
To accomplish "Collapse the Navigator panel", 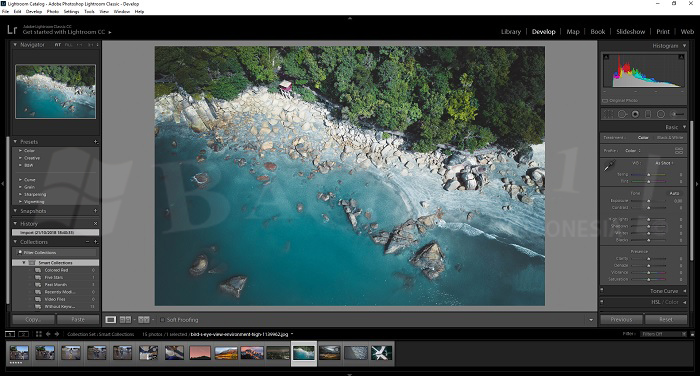I will 15,45.
